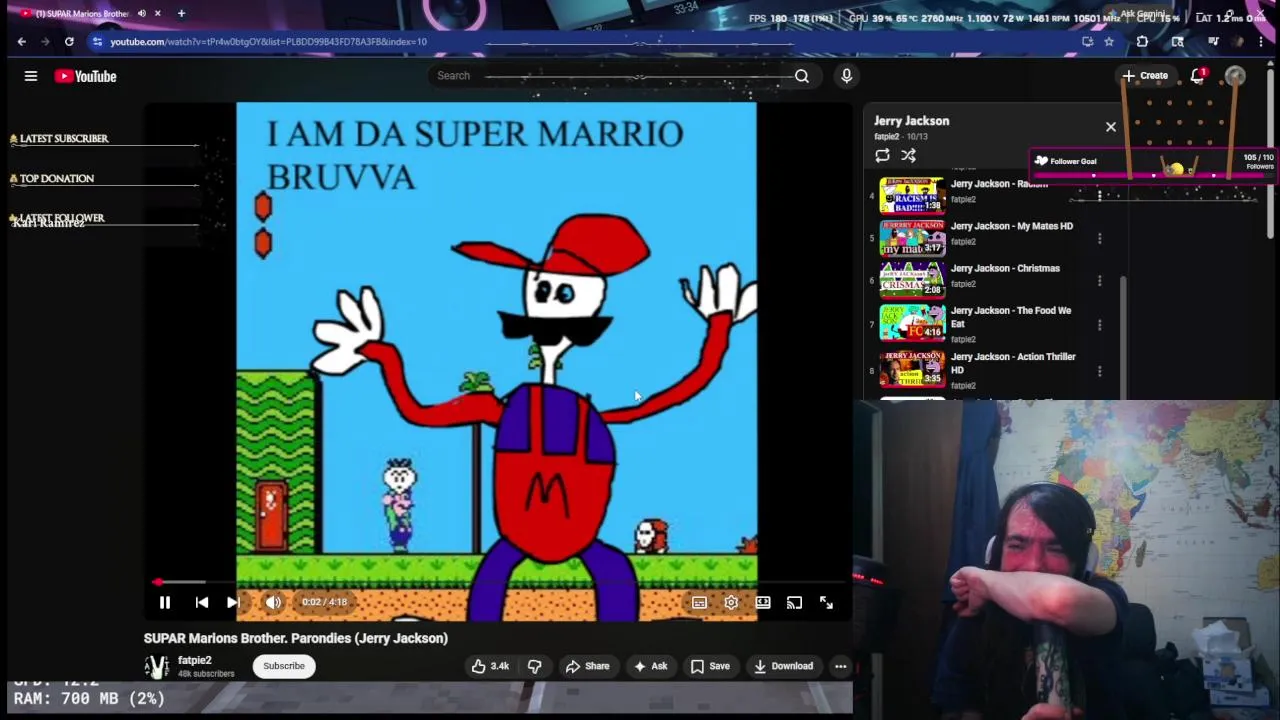This screenshot has width=1280, height=720.
Task: Close the SUPAR Marions Brother tab
Action: [x=157, y=14]
